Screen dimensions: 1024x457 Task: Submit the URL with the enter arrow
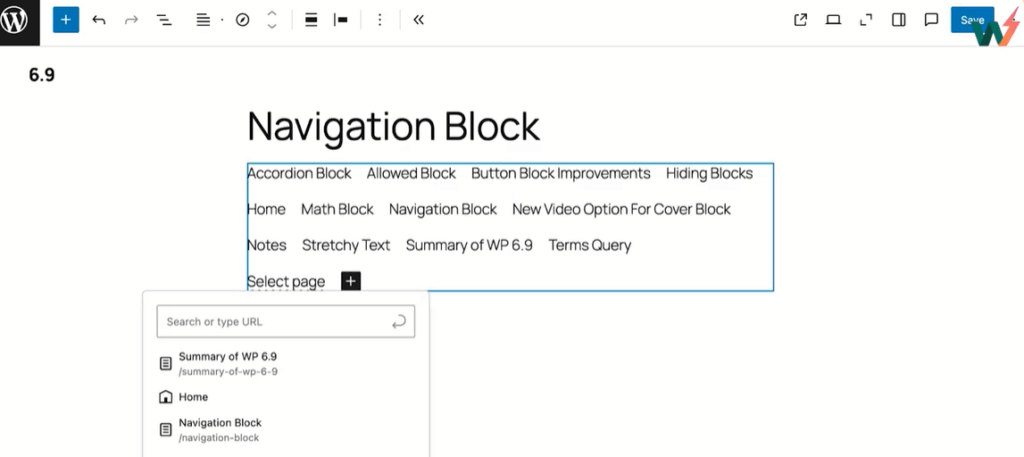(398, 321)
